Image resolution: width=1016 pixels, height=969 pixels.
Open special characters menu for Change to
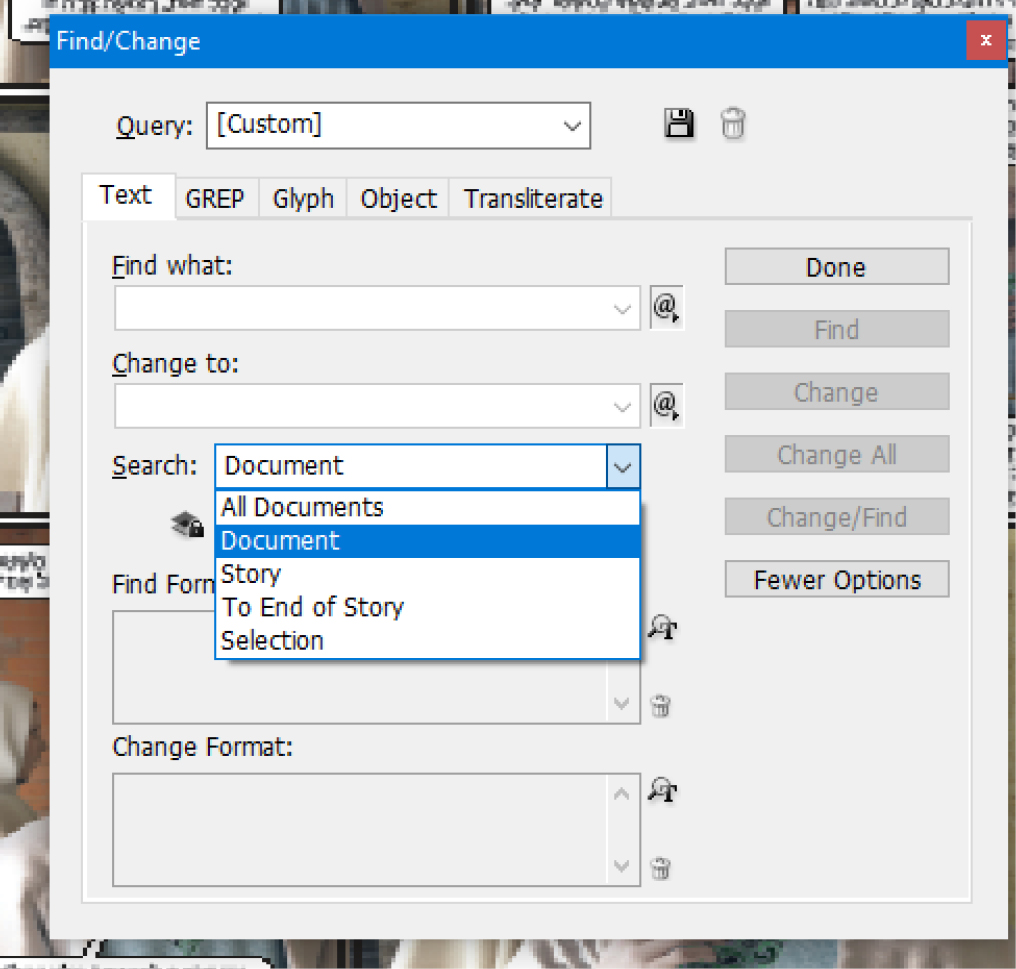(666, 406)
